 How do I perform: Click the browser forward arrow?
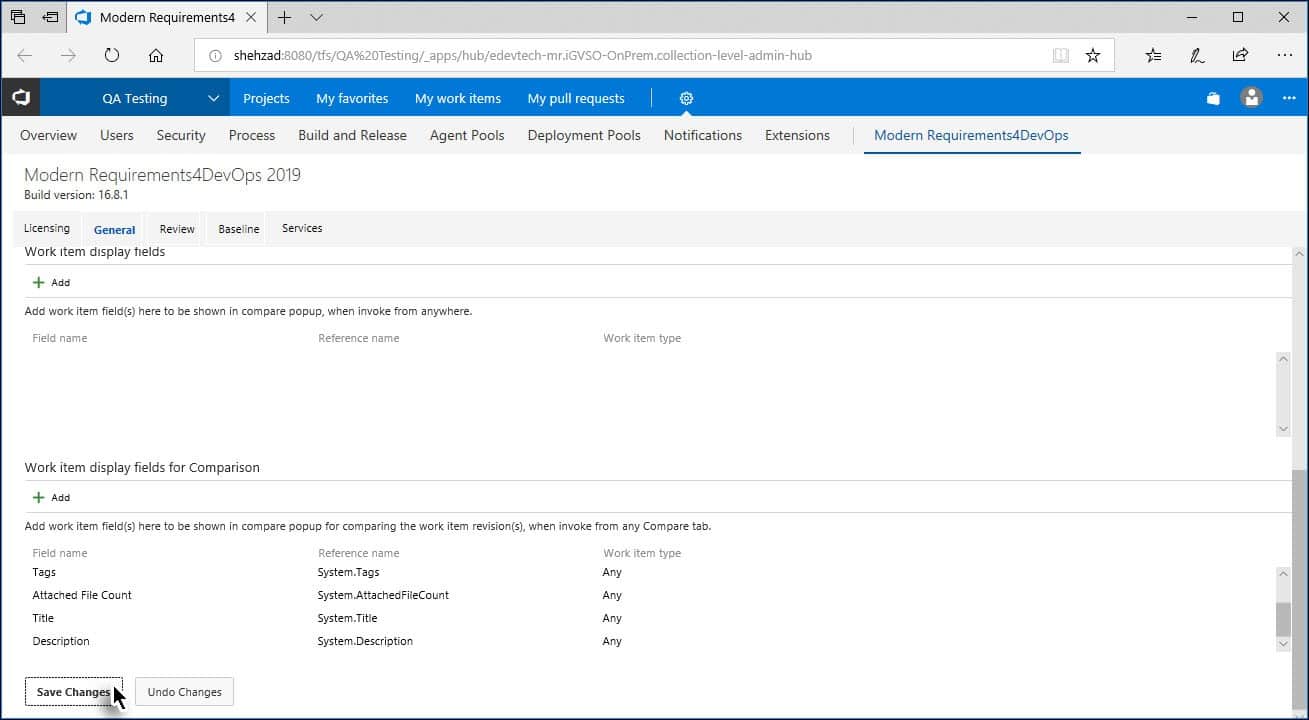click(68, 55)
